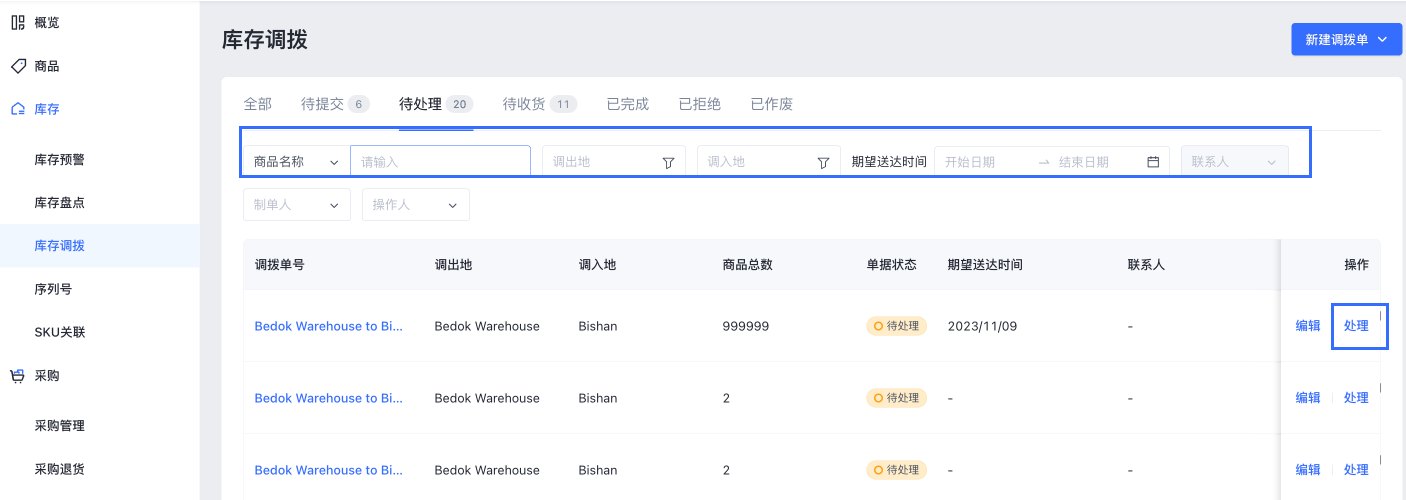1406x500 pixels.
Task: Click 编辑 in the 999999 quantity row
Action: click(x=1308, y=326)
